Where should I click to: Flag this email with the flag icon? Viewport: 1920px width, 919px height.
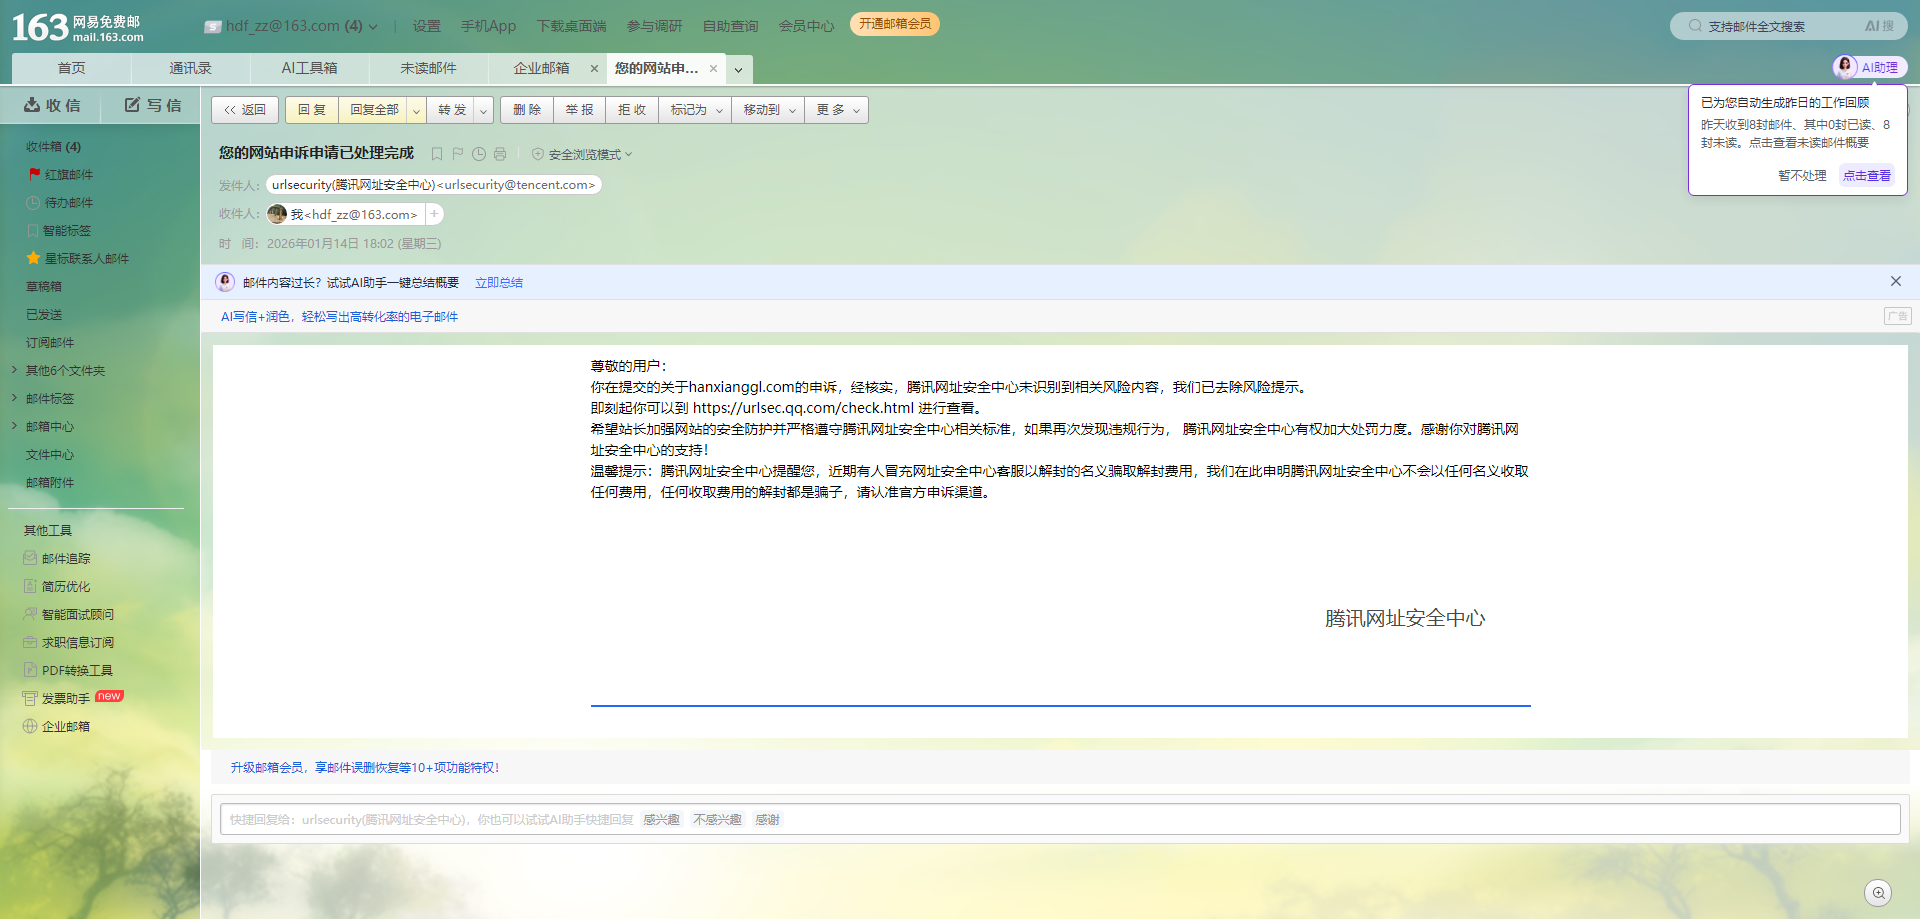[458, 154]
